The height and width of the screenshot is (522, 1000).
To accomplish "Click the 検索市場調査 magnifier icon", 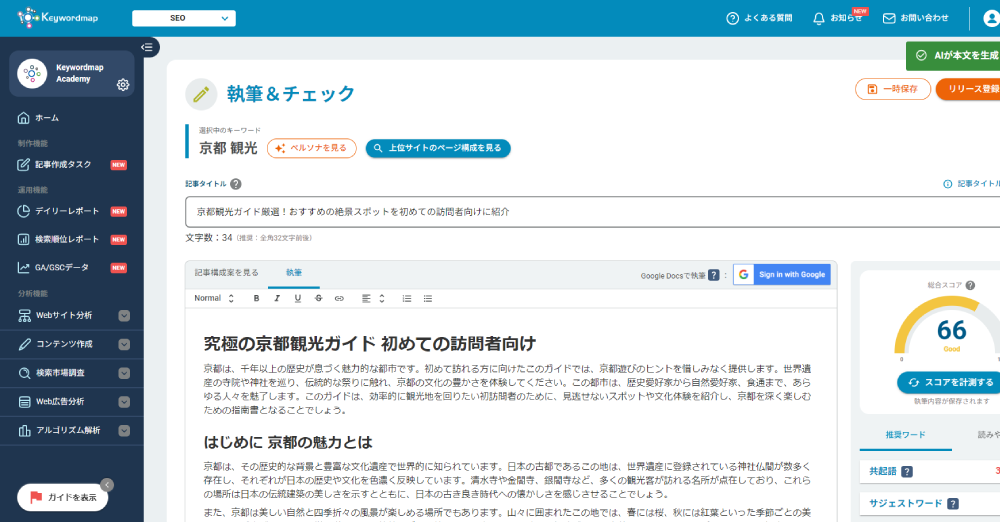I will pyautogui.click(x=24, y=373).
